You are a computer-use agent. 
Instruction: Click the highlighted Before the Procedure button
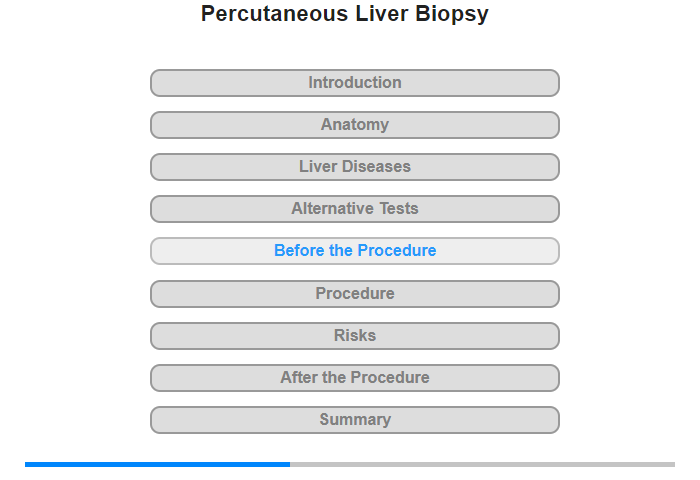pyautogui.click(x=355, y=251)
